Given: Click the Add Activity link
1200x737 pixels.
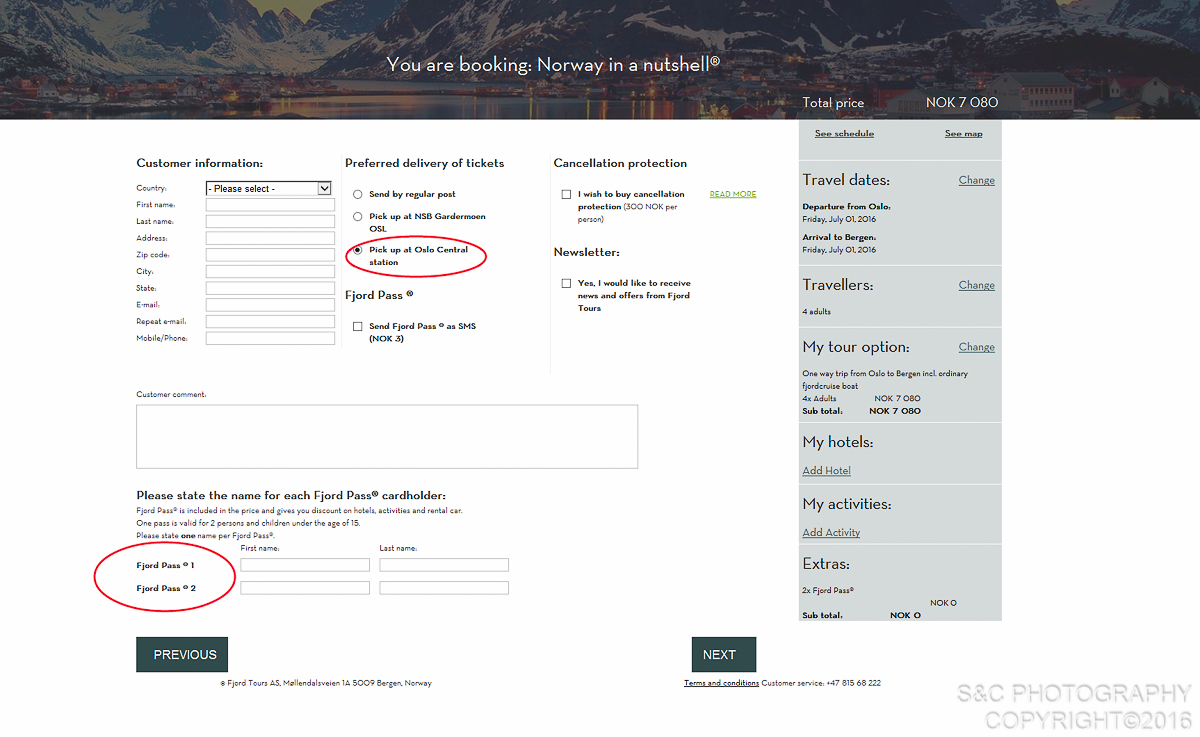Looking at the screenshot, I should pyautogui.click(x=831, y=533).
